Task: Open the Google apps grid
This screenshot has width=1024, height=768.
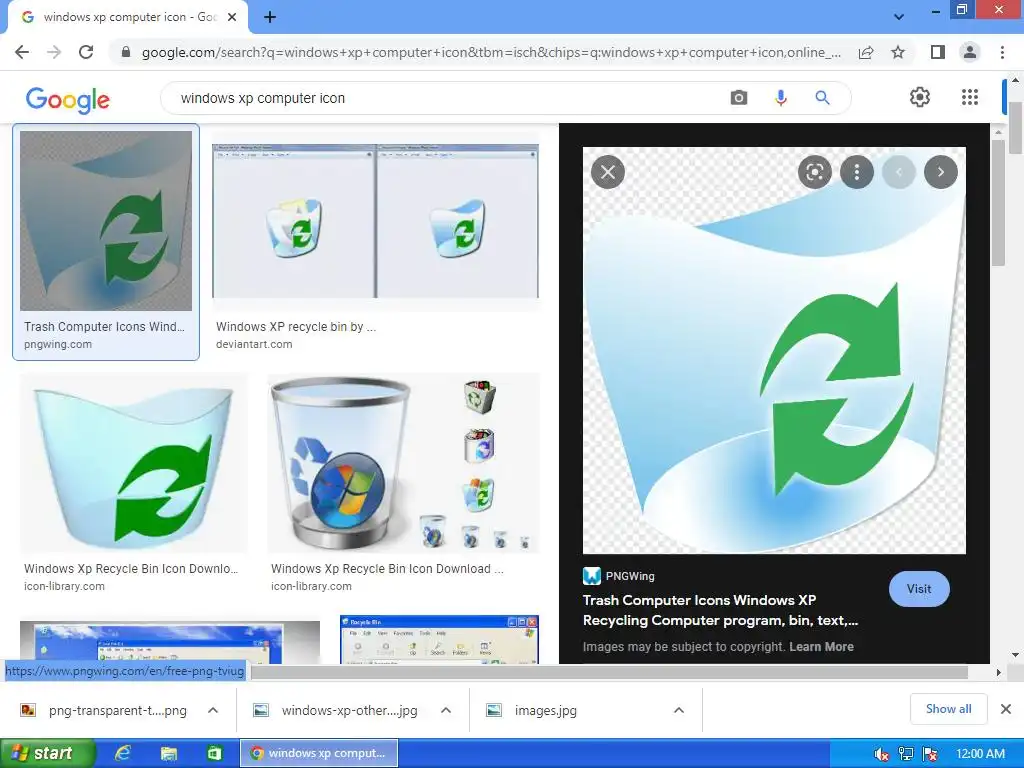Action: (x=970, y=97)
